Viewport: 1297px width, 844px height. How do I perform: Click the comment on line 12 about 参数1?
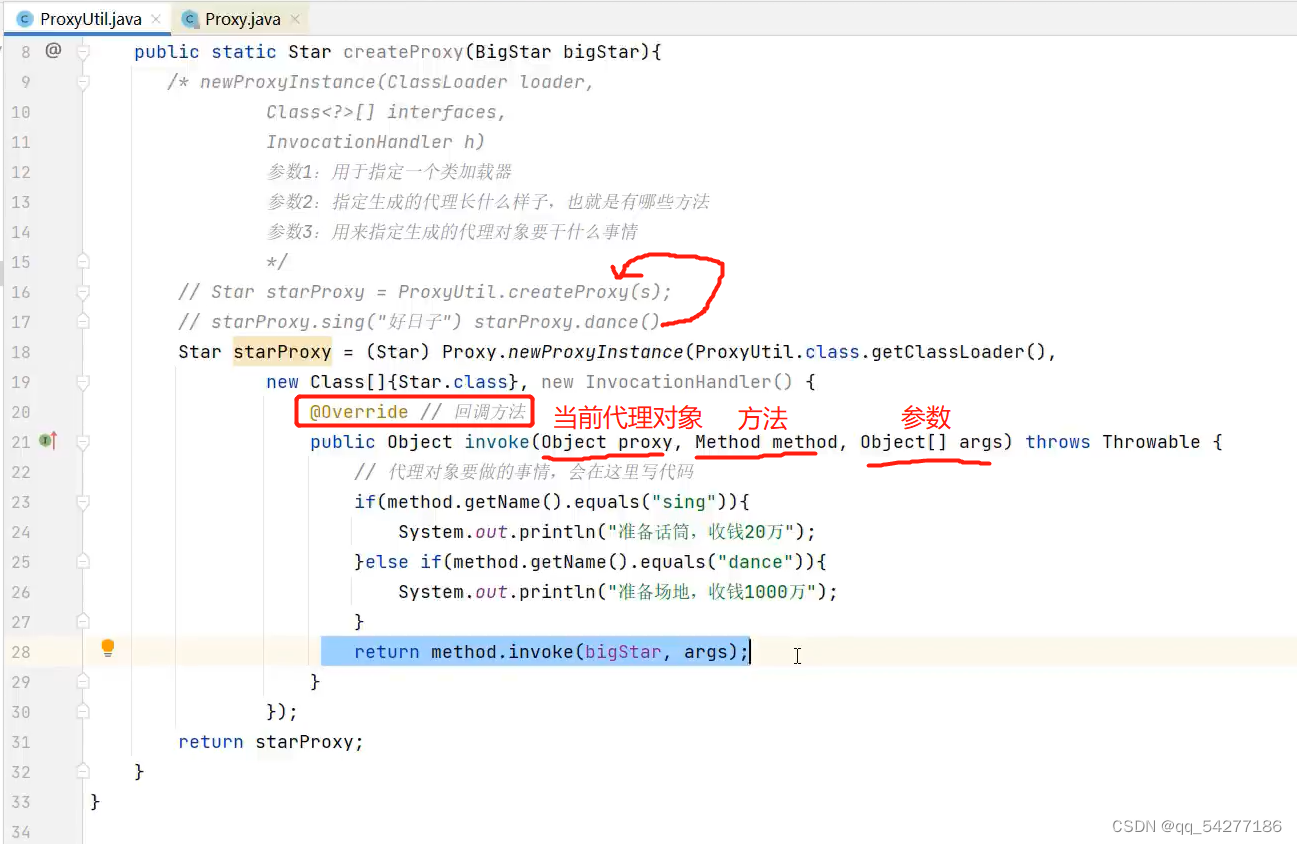(x=389, y=172)
